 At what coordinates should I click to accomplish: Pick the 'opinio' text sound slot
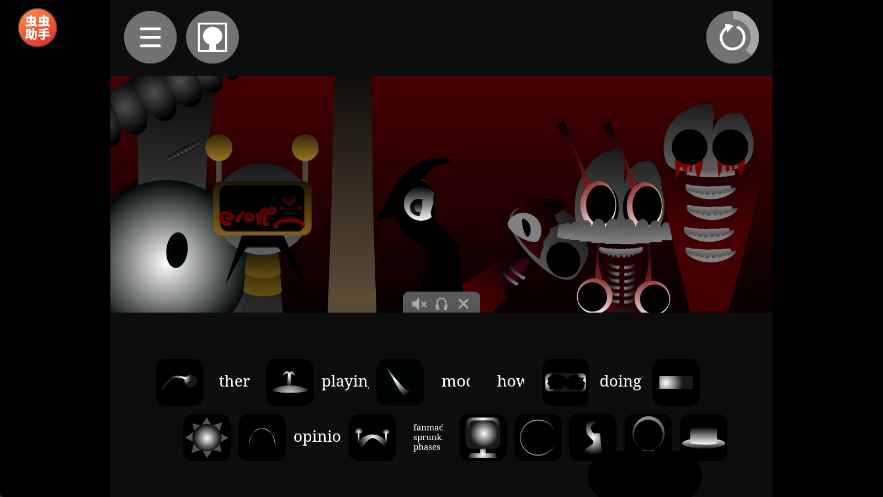(317, 437)
